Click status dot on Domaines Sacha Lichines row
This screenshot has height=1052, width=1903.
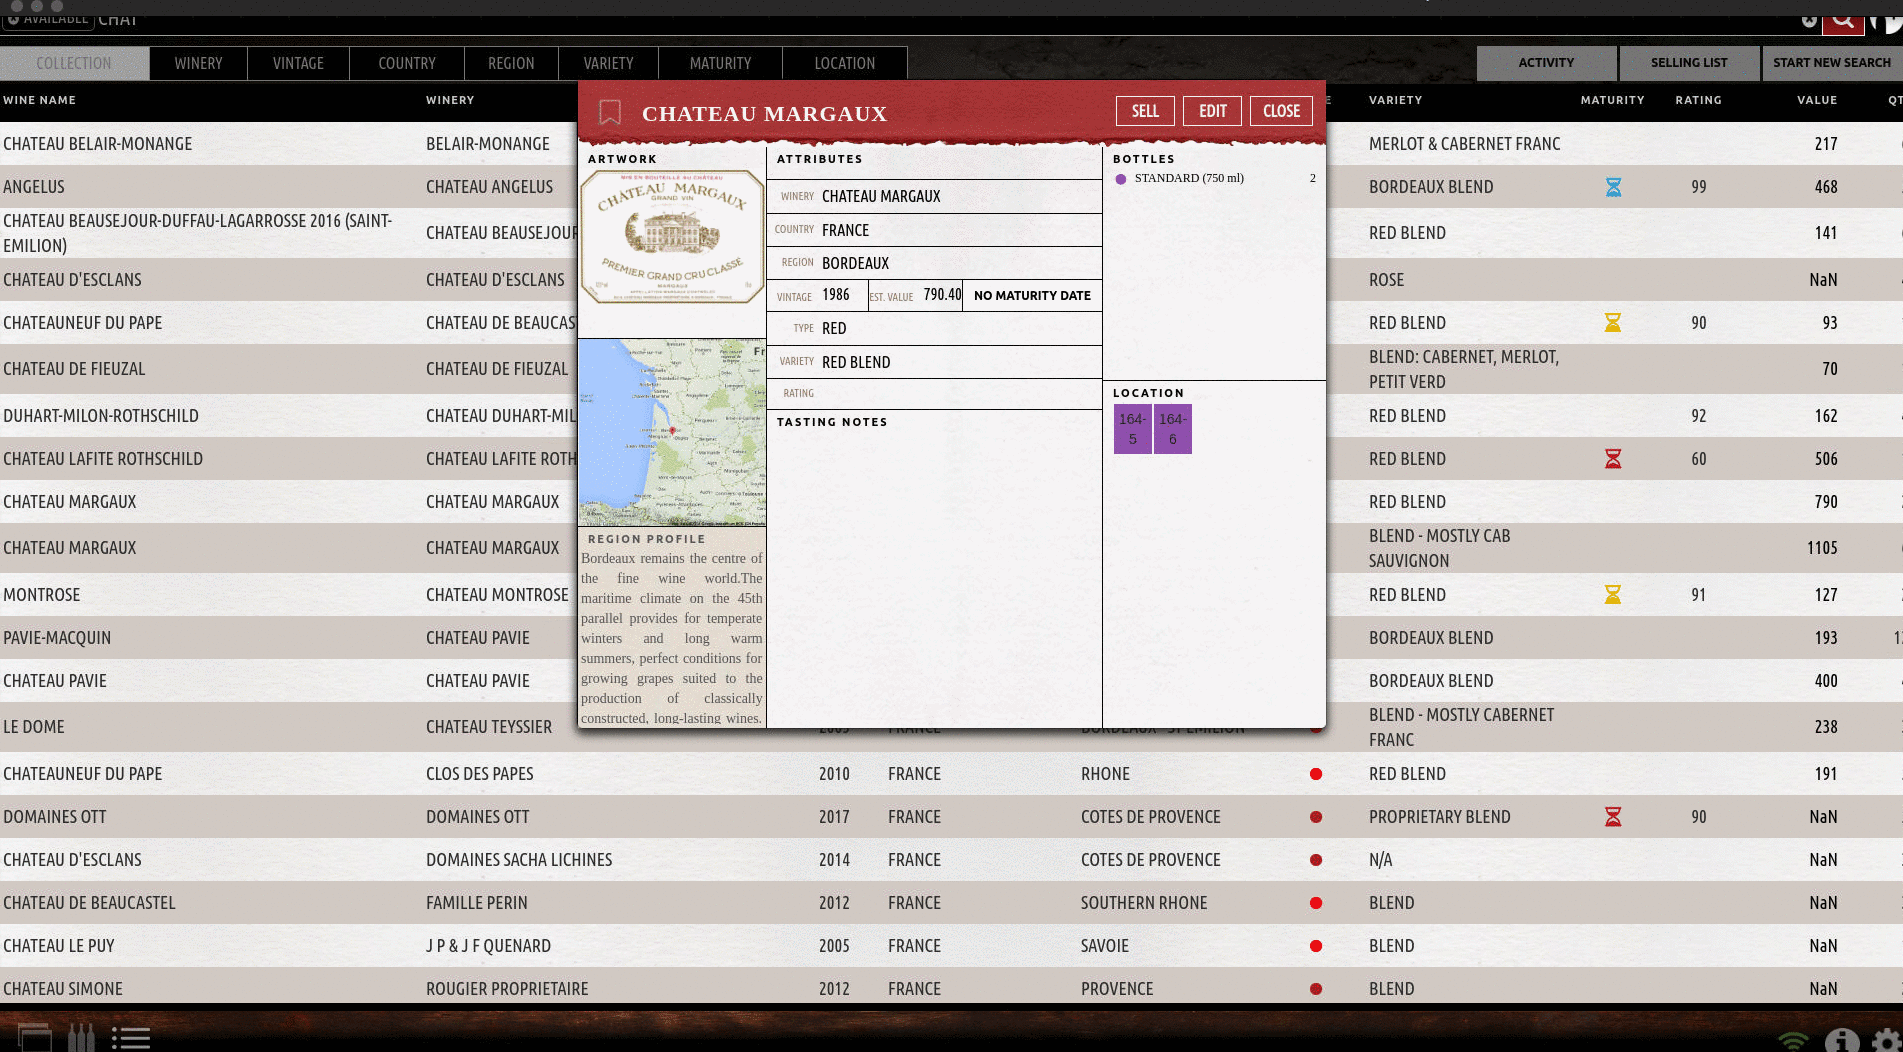click(x=1316, y=860)
